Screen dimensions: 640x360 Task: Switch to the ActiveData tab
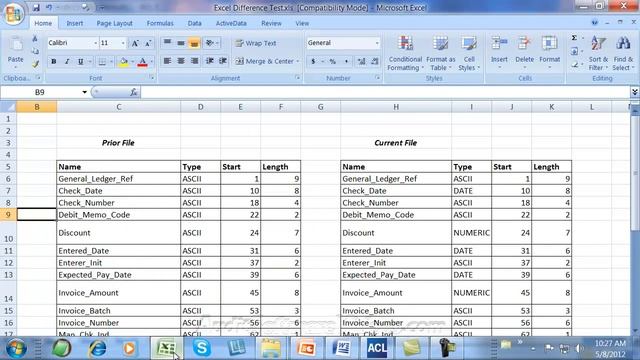[x=231, y=23]
